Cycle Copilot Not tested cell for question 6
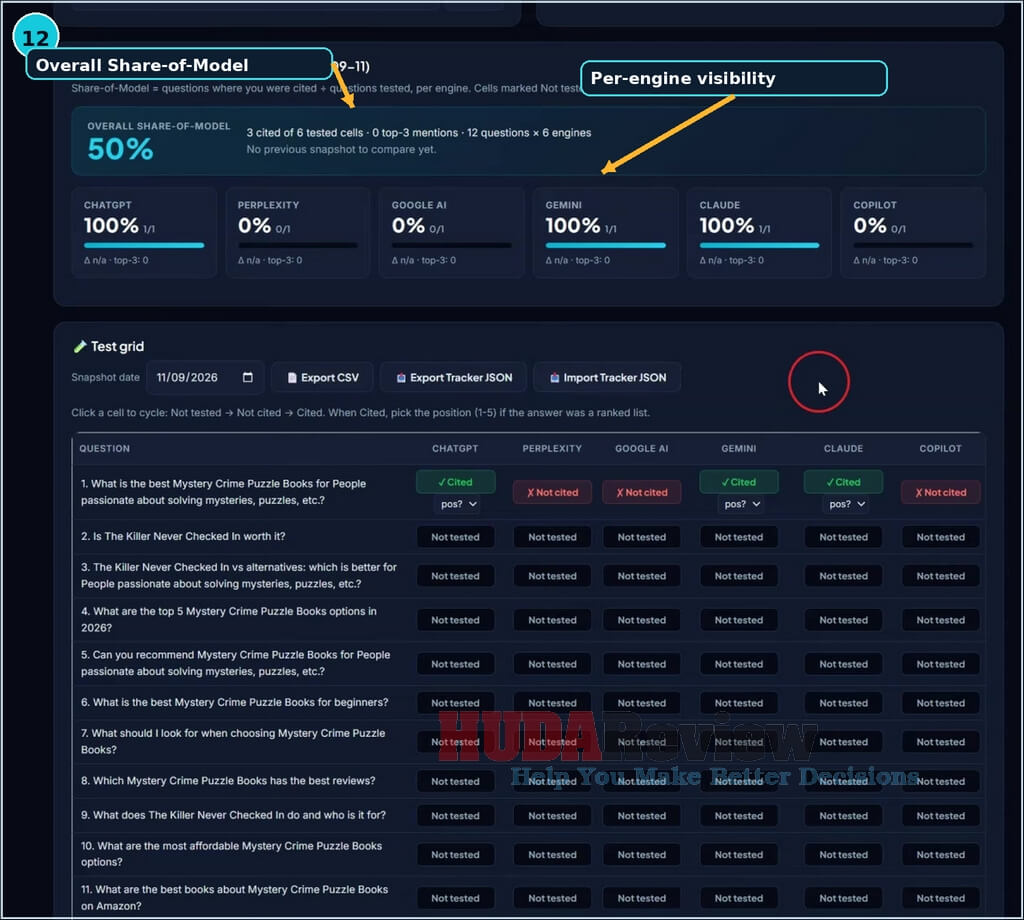Screen dimensions: 1024x920 [x=940, y=703]
